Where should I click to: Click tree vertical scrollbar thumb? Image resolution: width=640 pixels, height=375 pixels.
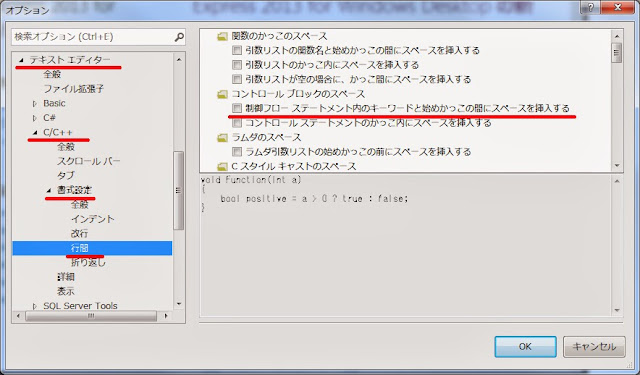click(x=179, y=191)
